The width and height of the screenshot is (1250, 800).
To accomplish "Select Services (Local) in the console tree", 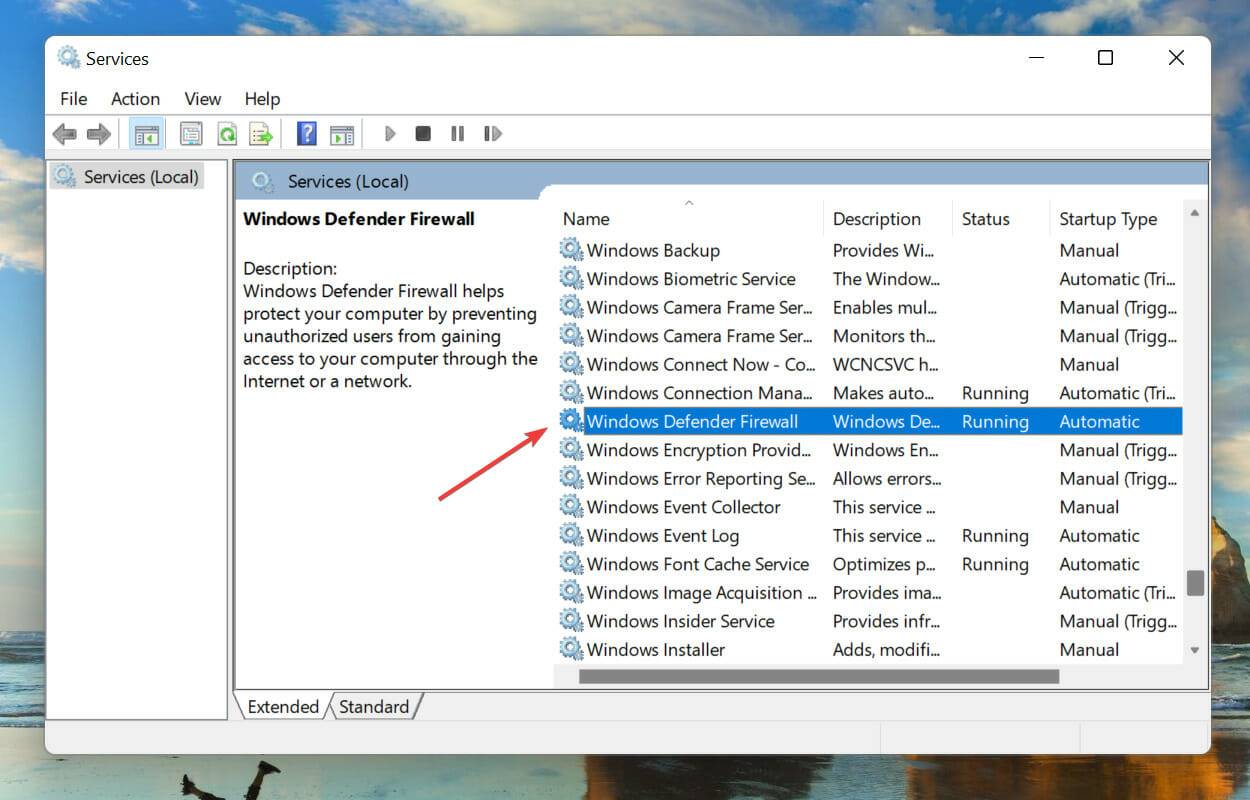I will (141, 177).
